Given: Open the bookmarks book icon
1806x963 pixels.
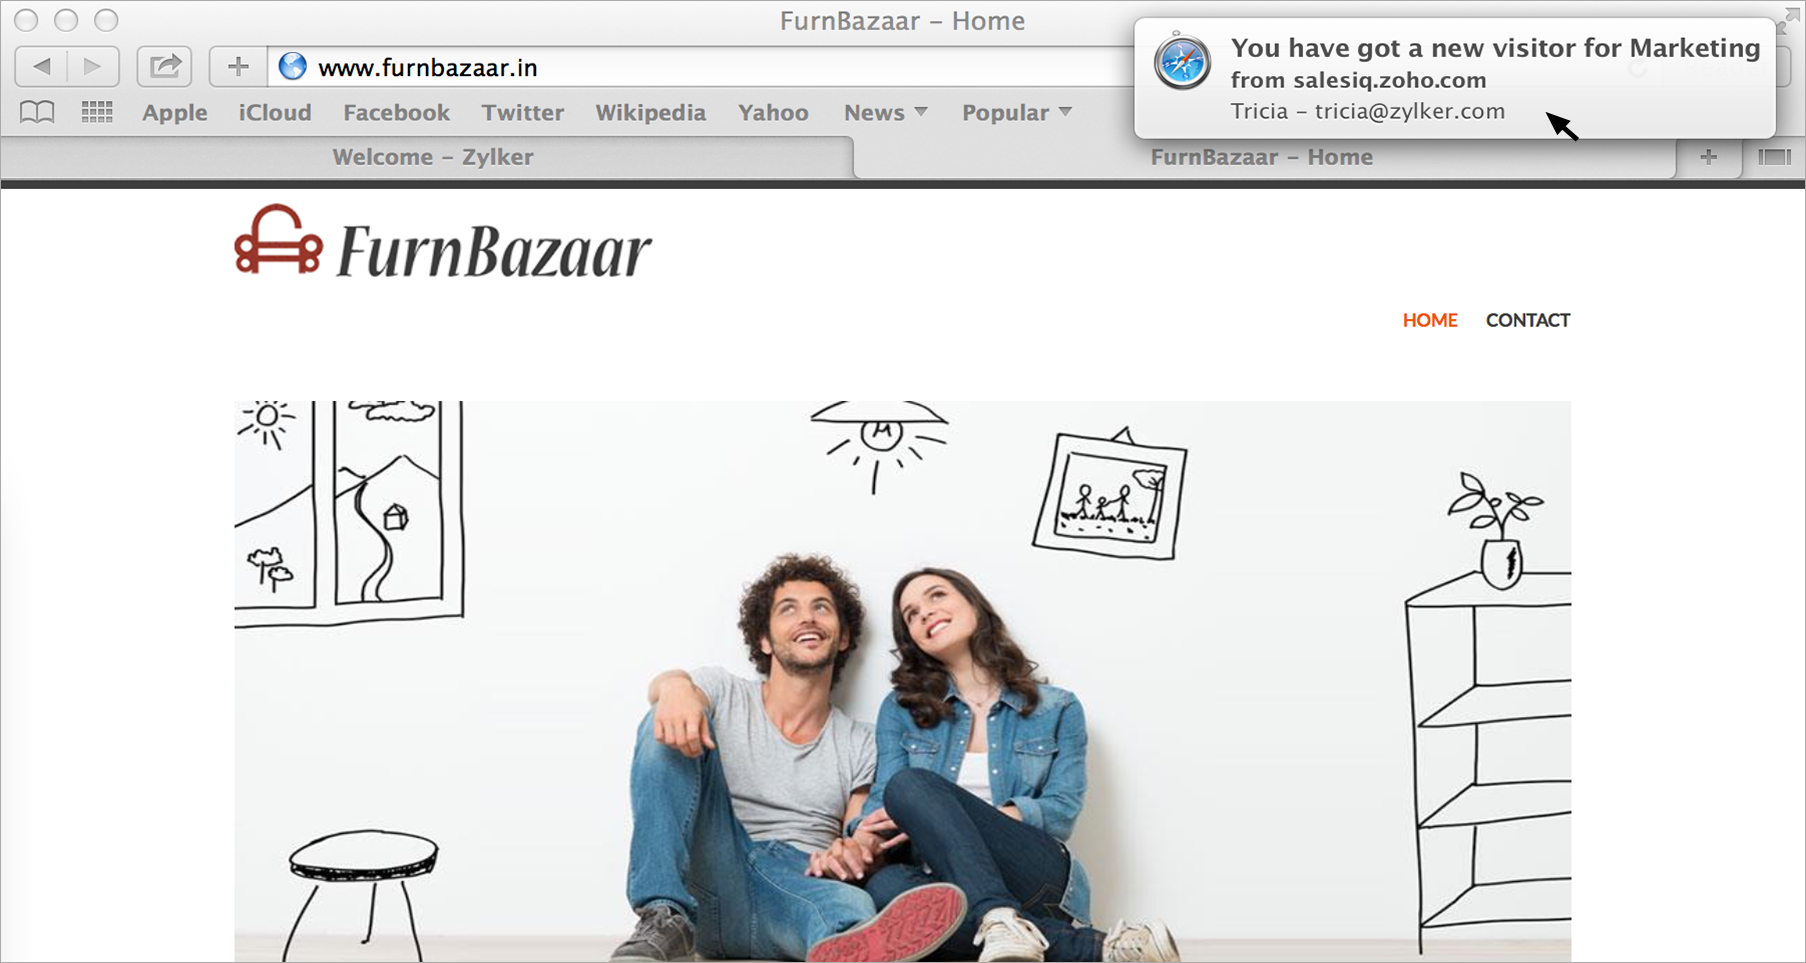Looking at the screenshot, I should [x=37, y=112].
